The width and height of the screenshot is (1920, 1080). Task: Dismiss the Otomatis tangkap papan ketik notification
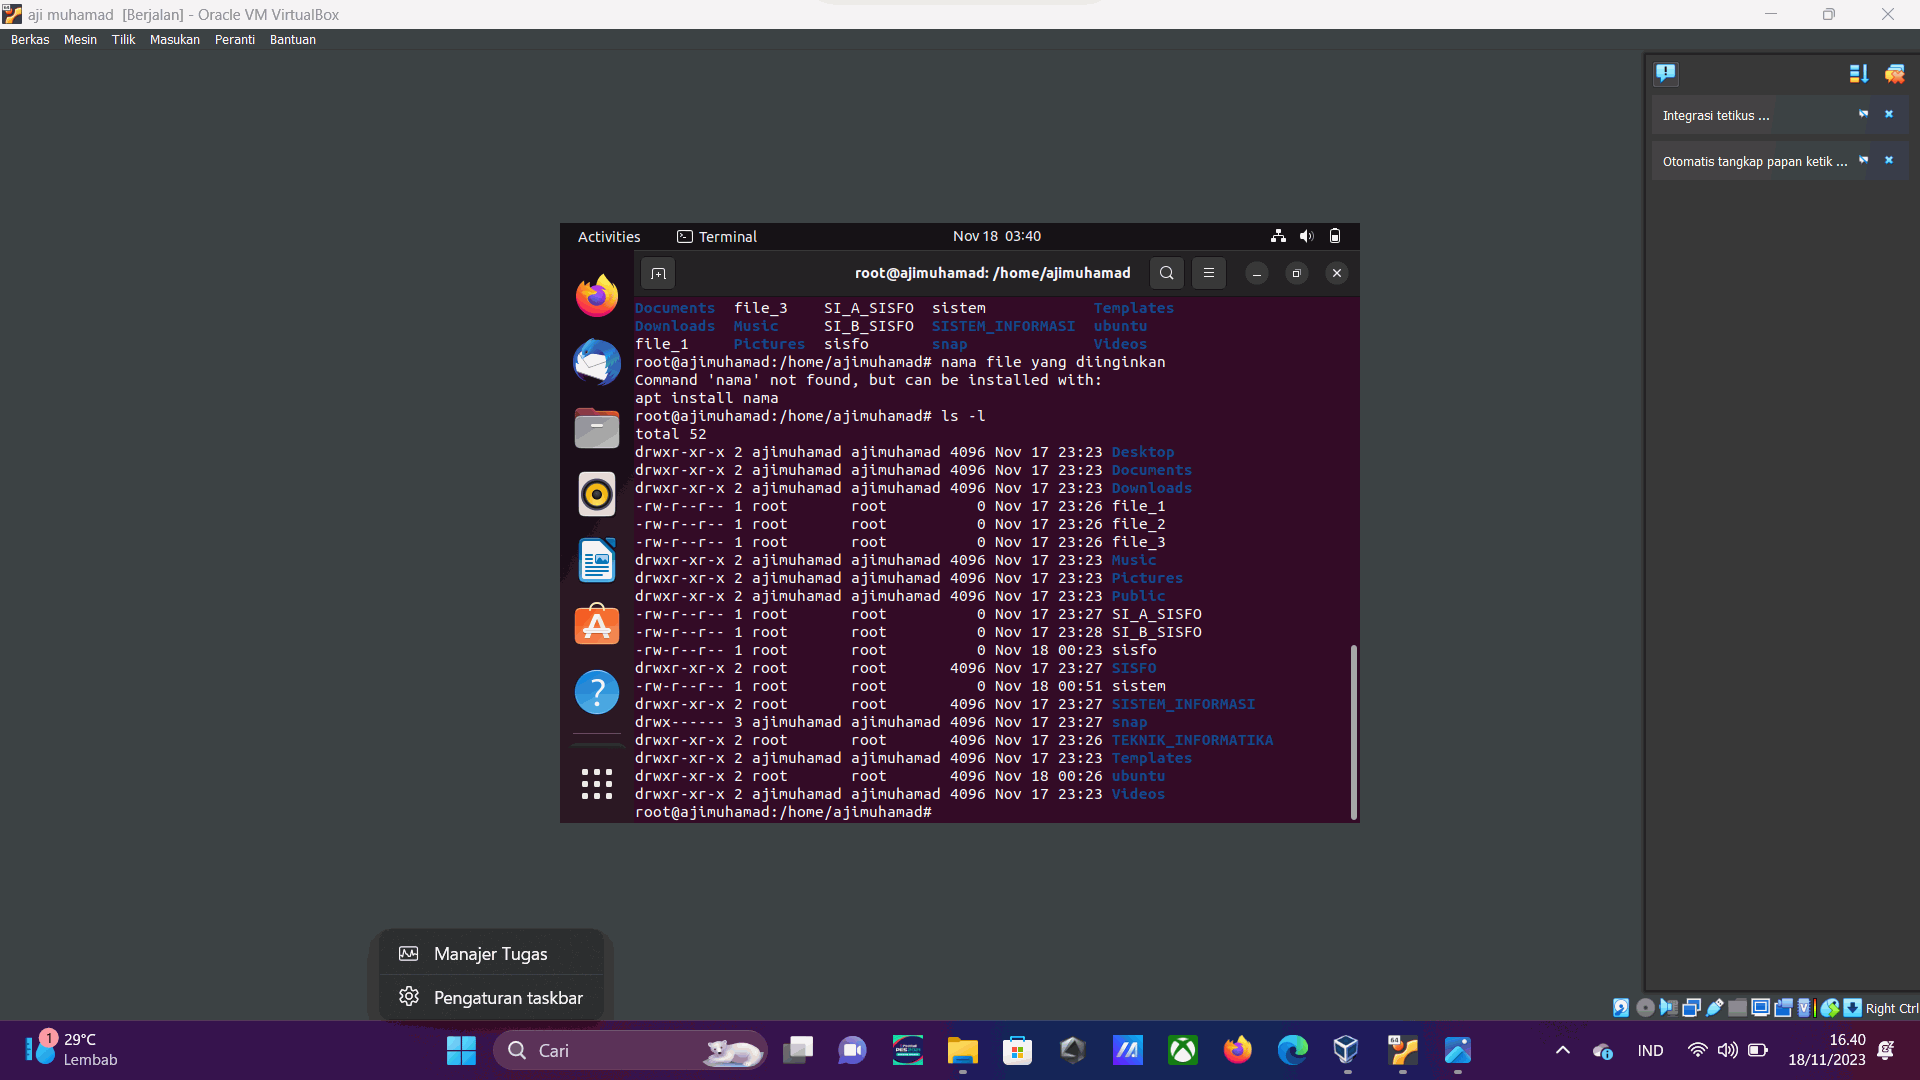[1889, 160]
